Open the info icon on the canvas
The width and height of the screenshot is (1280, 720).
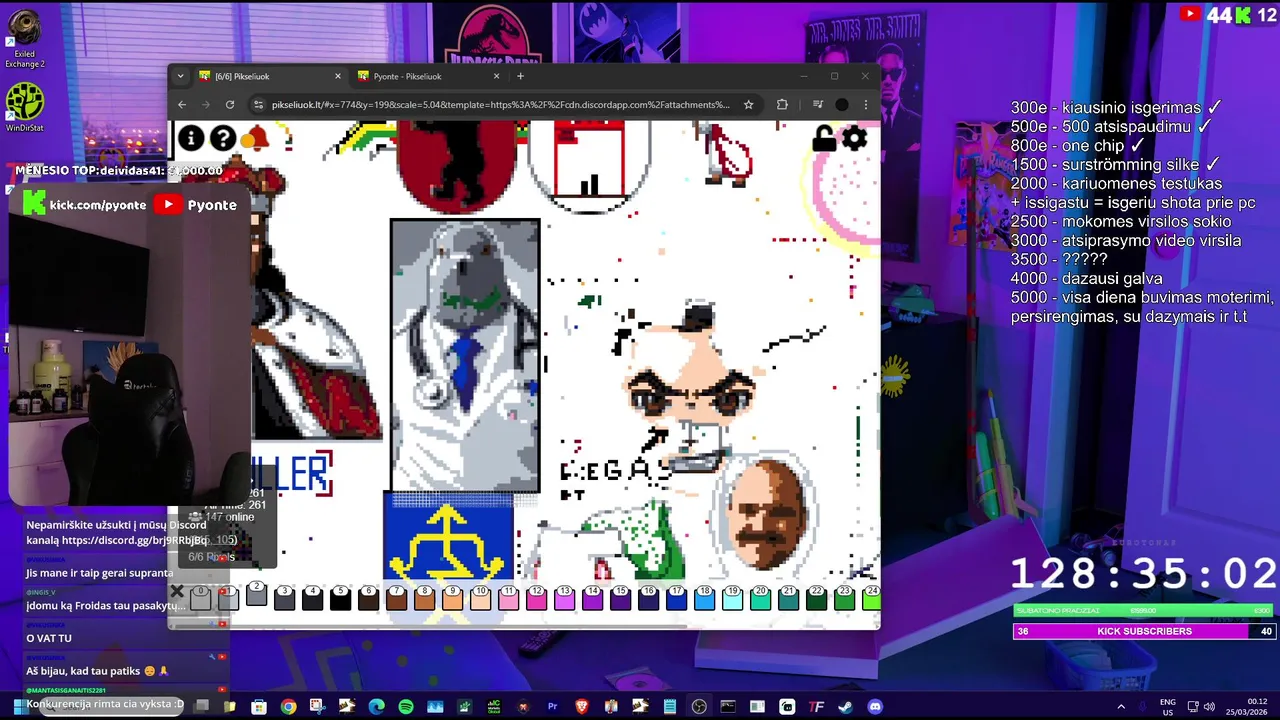click(x=191, y=139)
